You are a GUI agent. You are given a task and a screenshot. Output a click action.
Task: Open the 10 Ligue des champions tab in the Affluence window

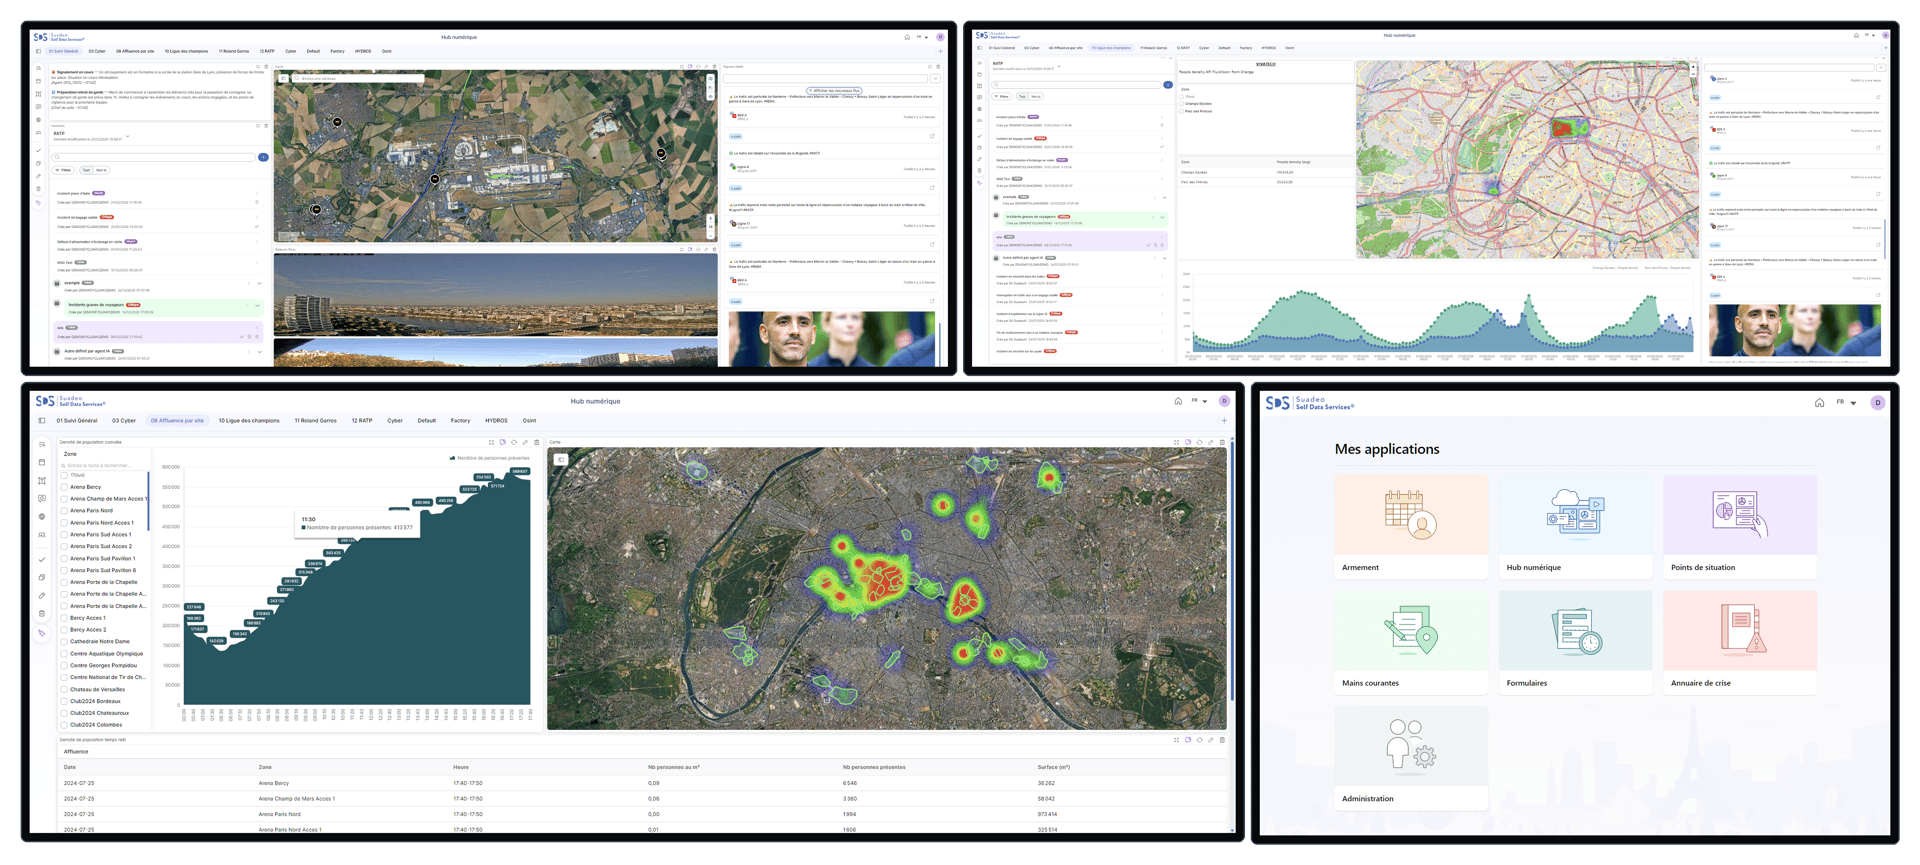[249, 421]
